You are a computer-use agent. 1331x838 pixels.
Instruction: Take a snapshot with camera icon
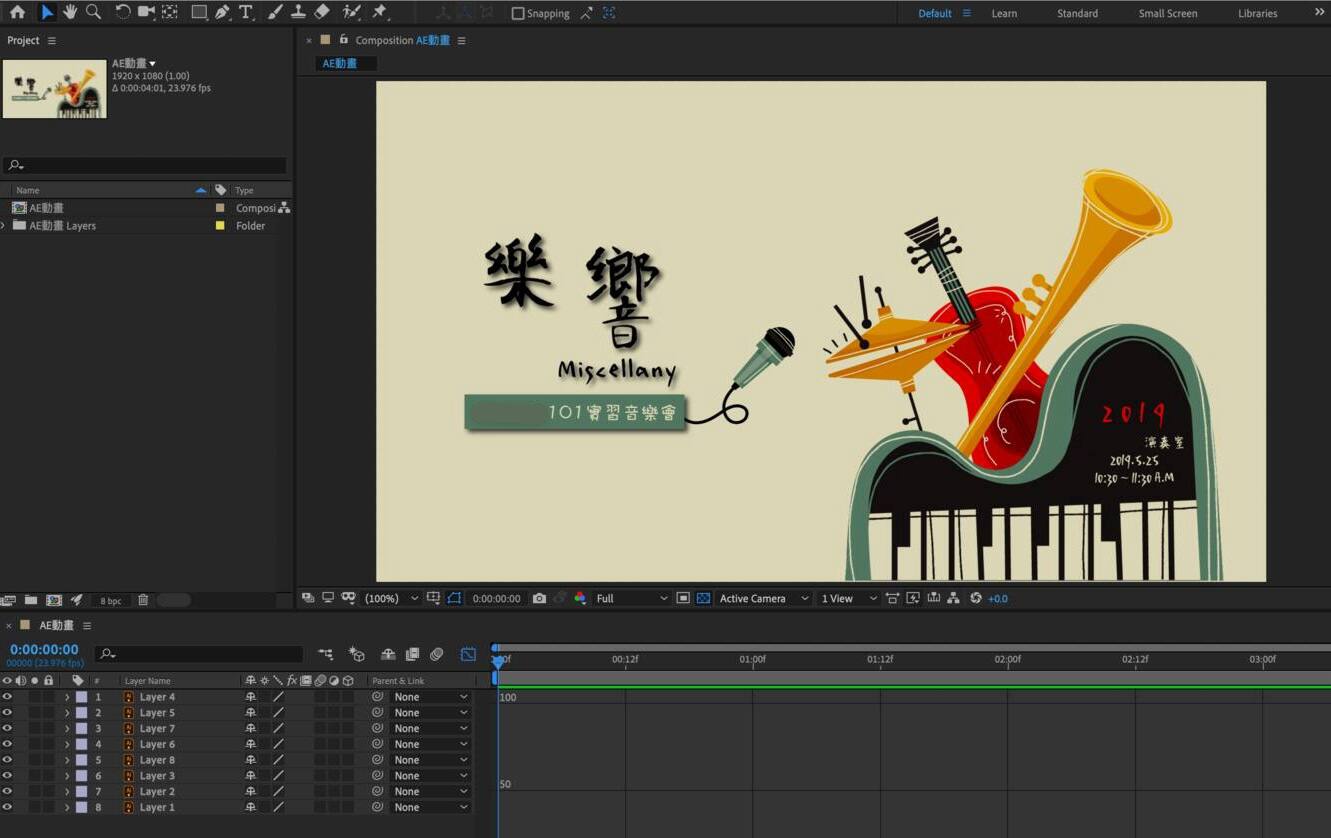pos(539,598)
